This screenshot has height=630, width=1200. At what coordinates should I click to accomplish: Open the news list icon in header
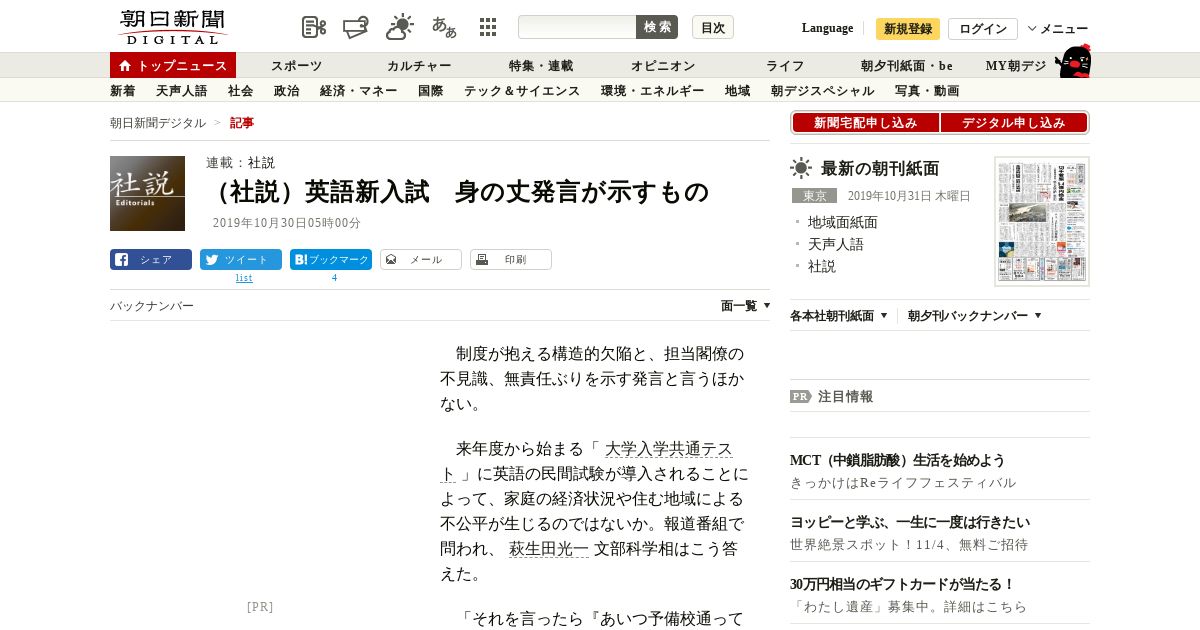pos(314,27)
